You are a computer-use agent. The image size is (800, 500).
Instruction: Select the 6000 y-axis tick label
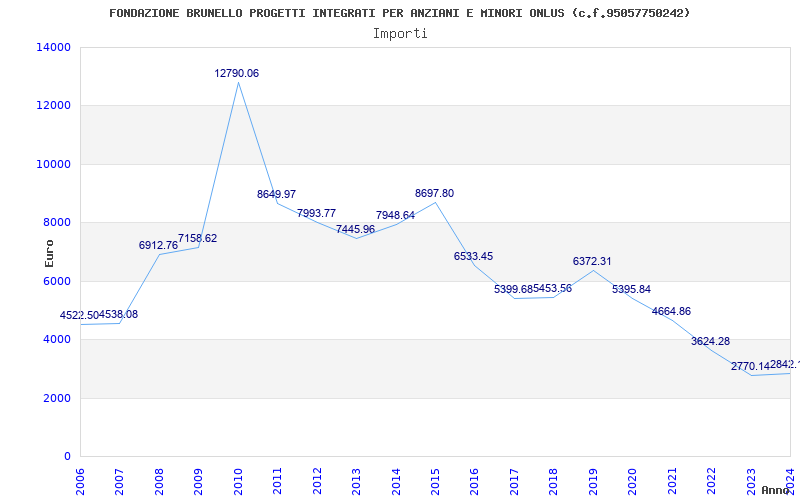[57, 281]
